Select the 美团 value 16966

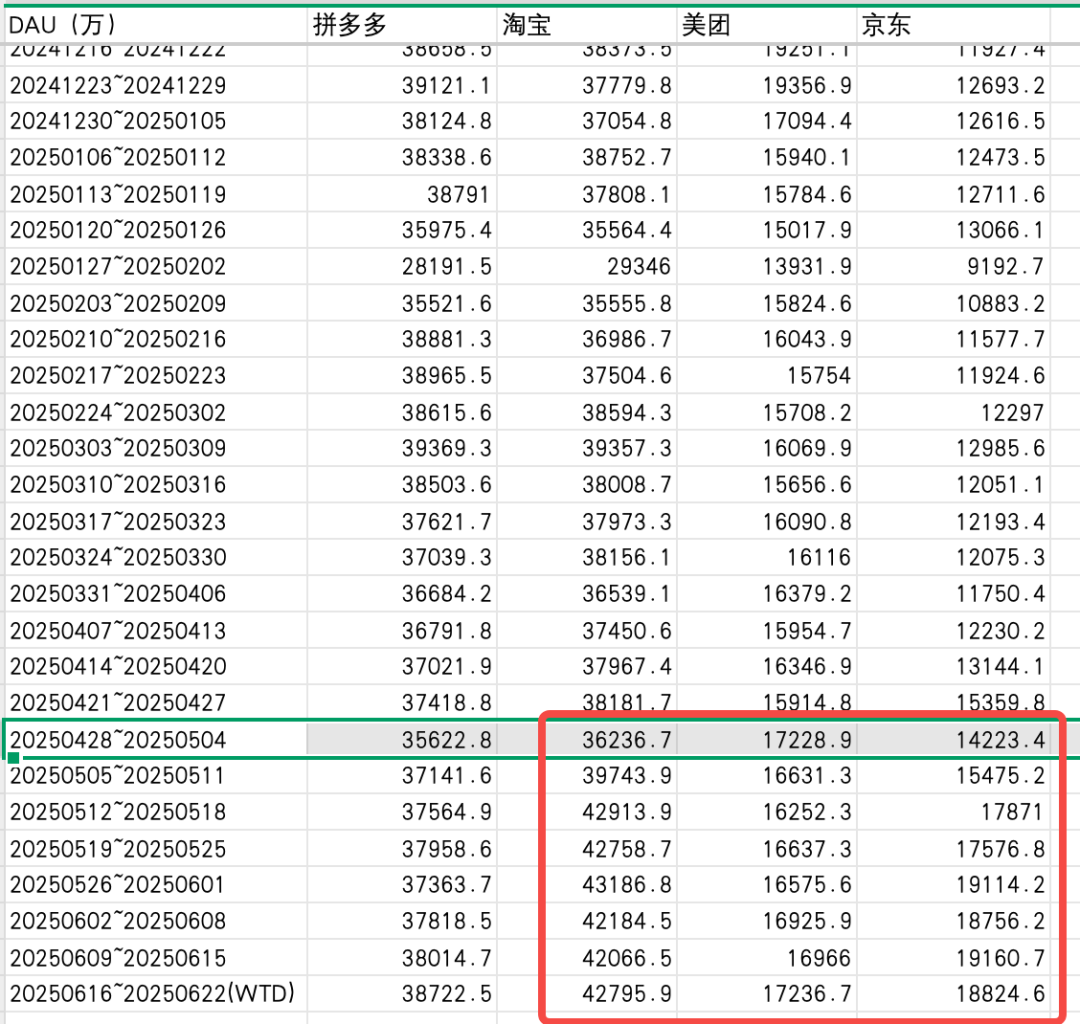[x=767, y=957]
